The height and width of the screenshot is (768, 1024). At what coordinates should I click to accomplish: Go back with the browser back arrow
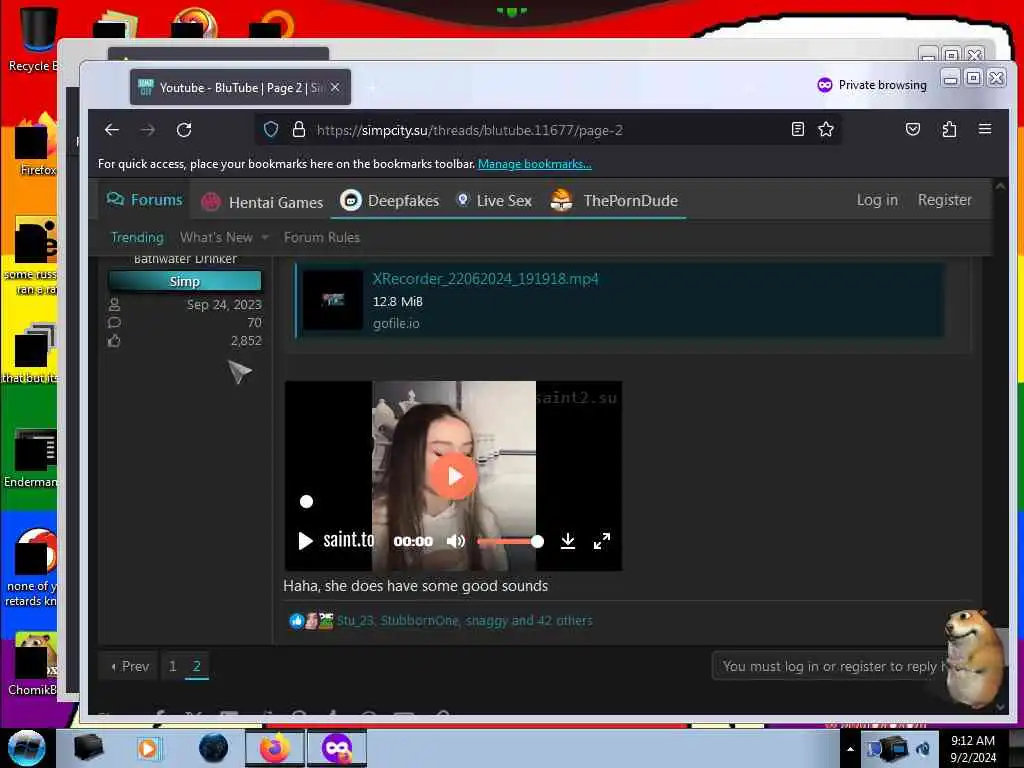pos(112,130)
